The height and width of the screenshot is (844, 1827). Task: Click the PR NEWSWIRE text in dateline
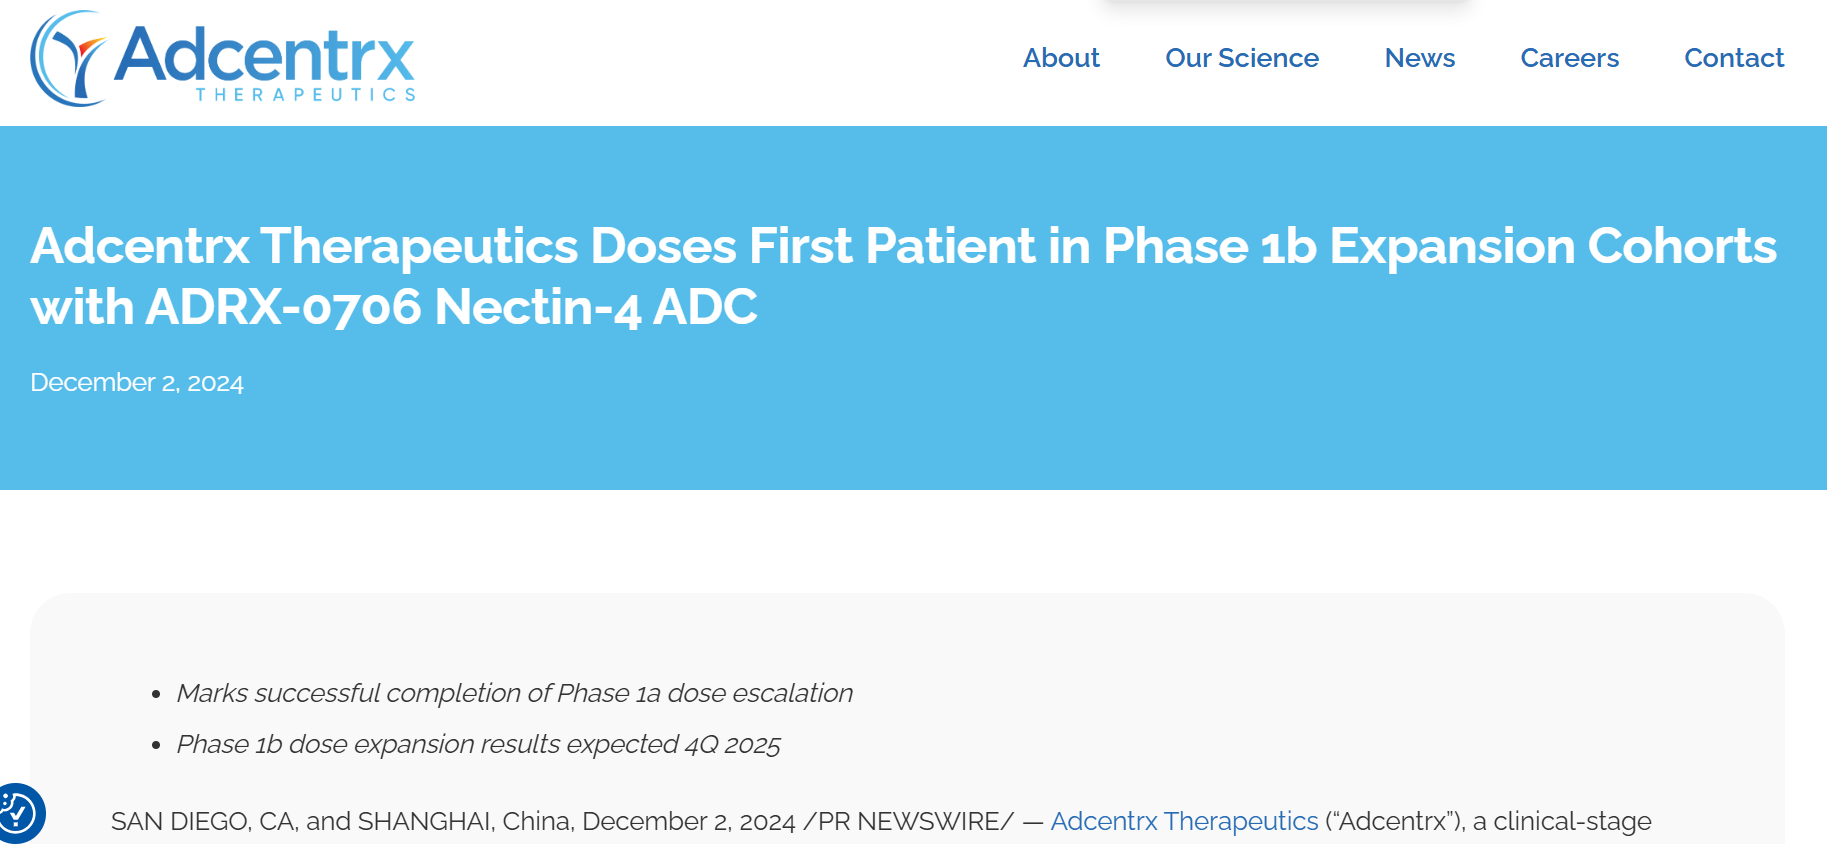[x=909, y=821]
